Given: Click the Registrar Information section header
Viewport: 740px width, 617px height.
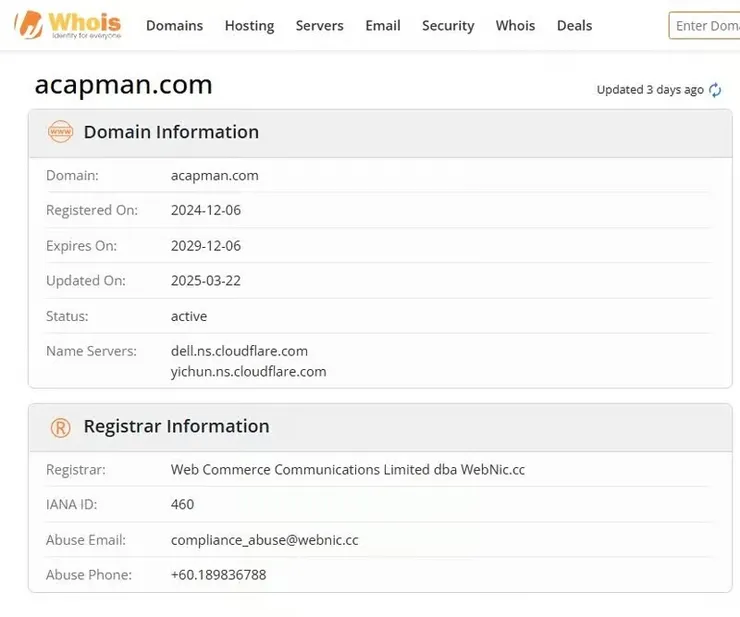Looking at the screenshot, I should pyautogui.click(x=176, y=427).
